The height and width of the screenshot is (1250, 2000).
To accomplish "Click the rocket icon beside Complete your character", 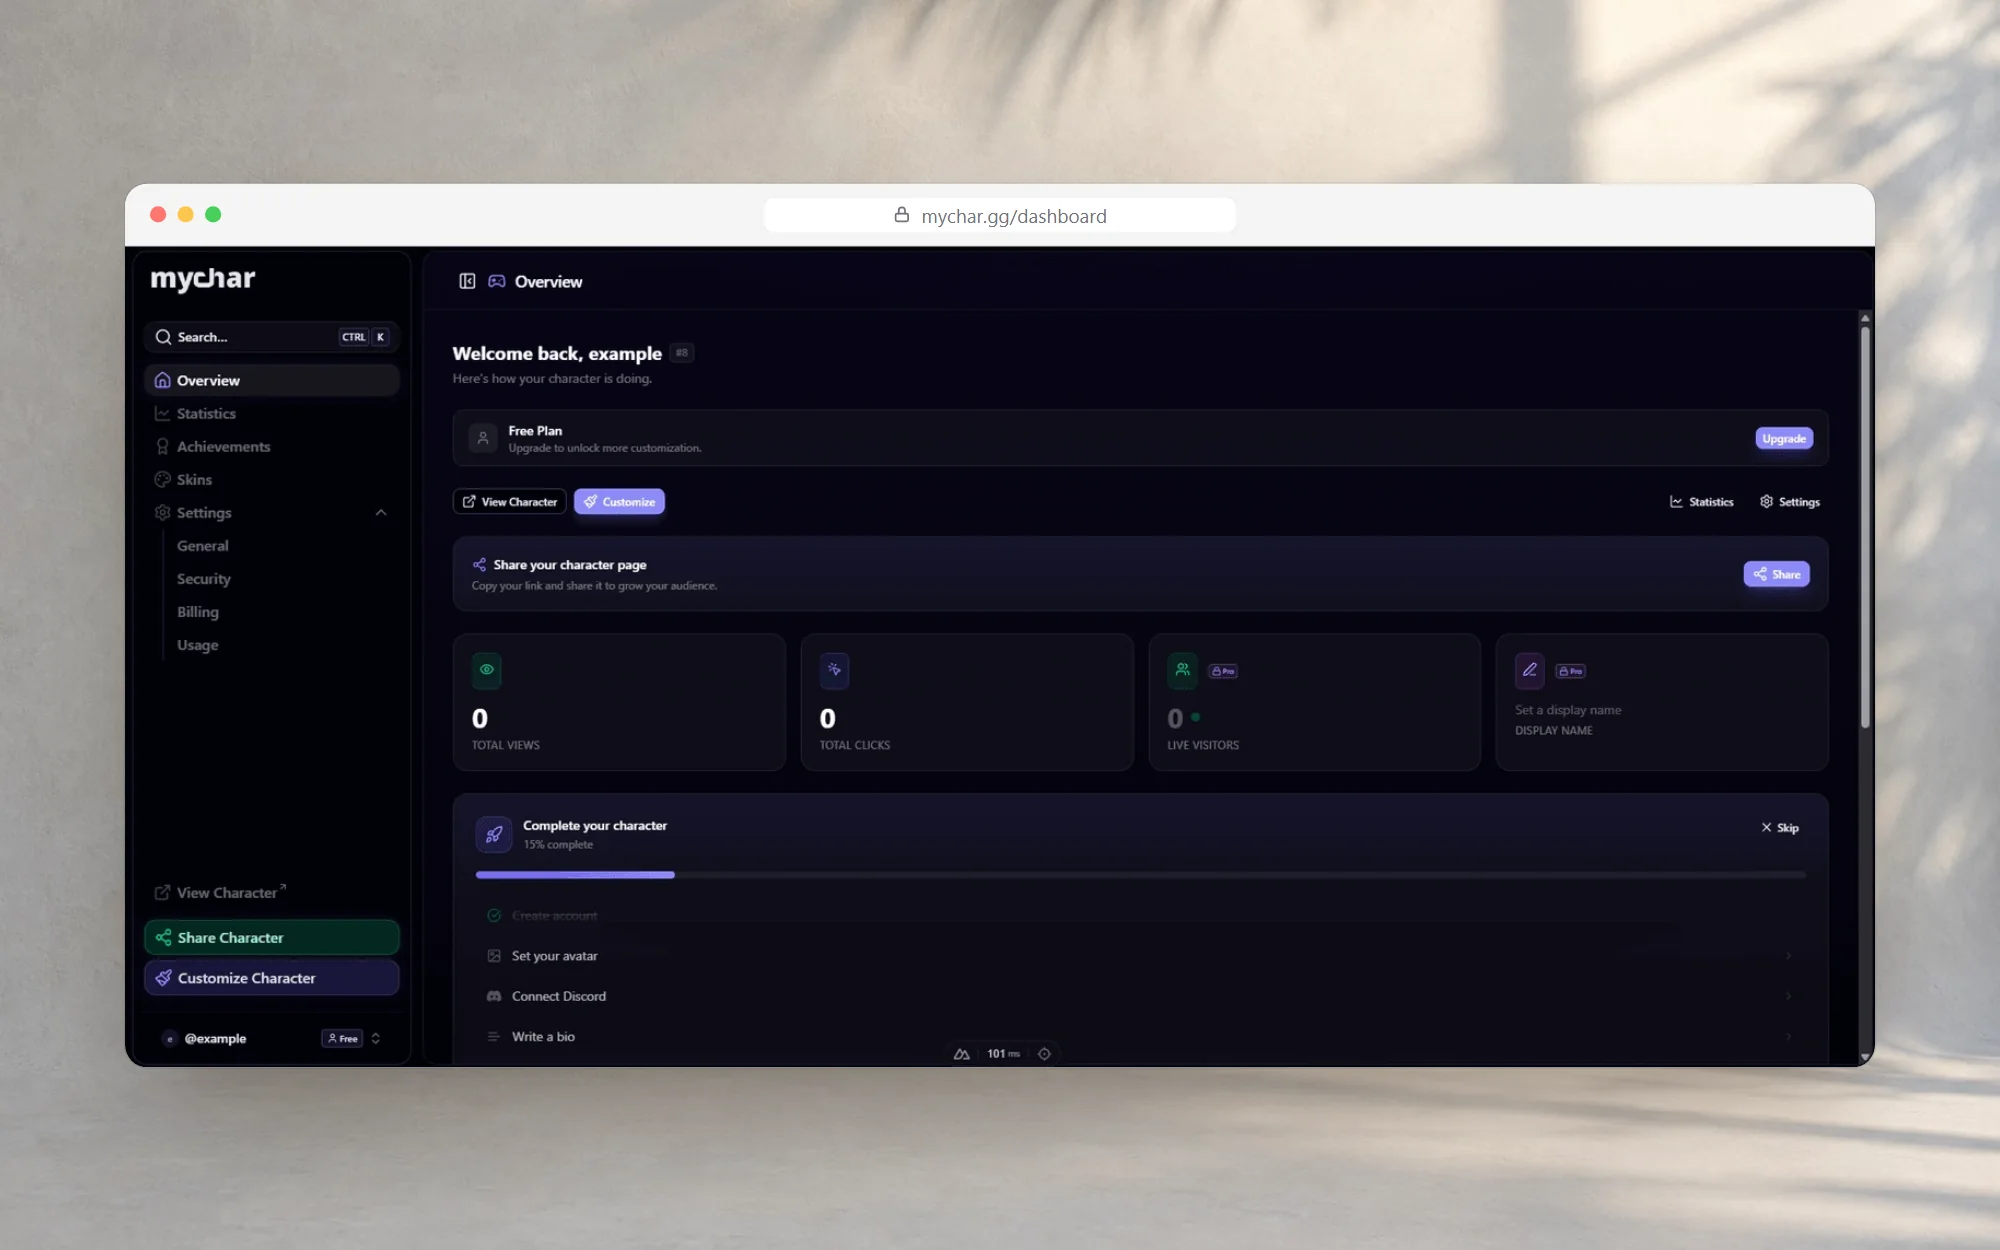I will [494, 834].
